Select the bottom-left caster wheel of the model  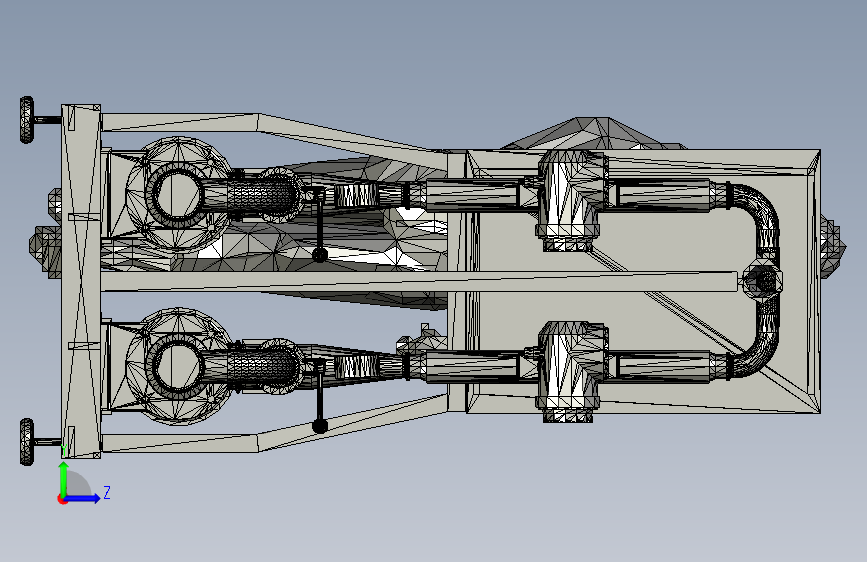pos(27,441)
